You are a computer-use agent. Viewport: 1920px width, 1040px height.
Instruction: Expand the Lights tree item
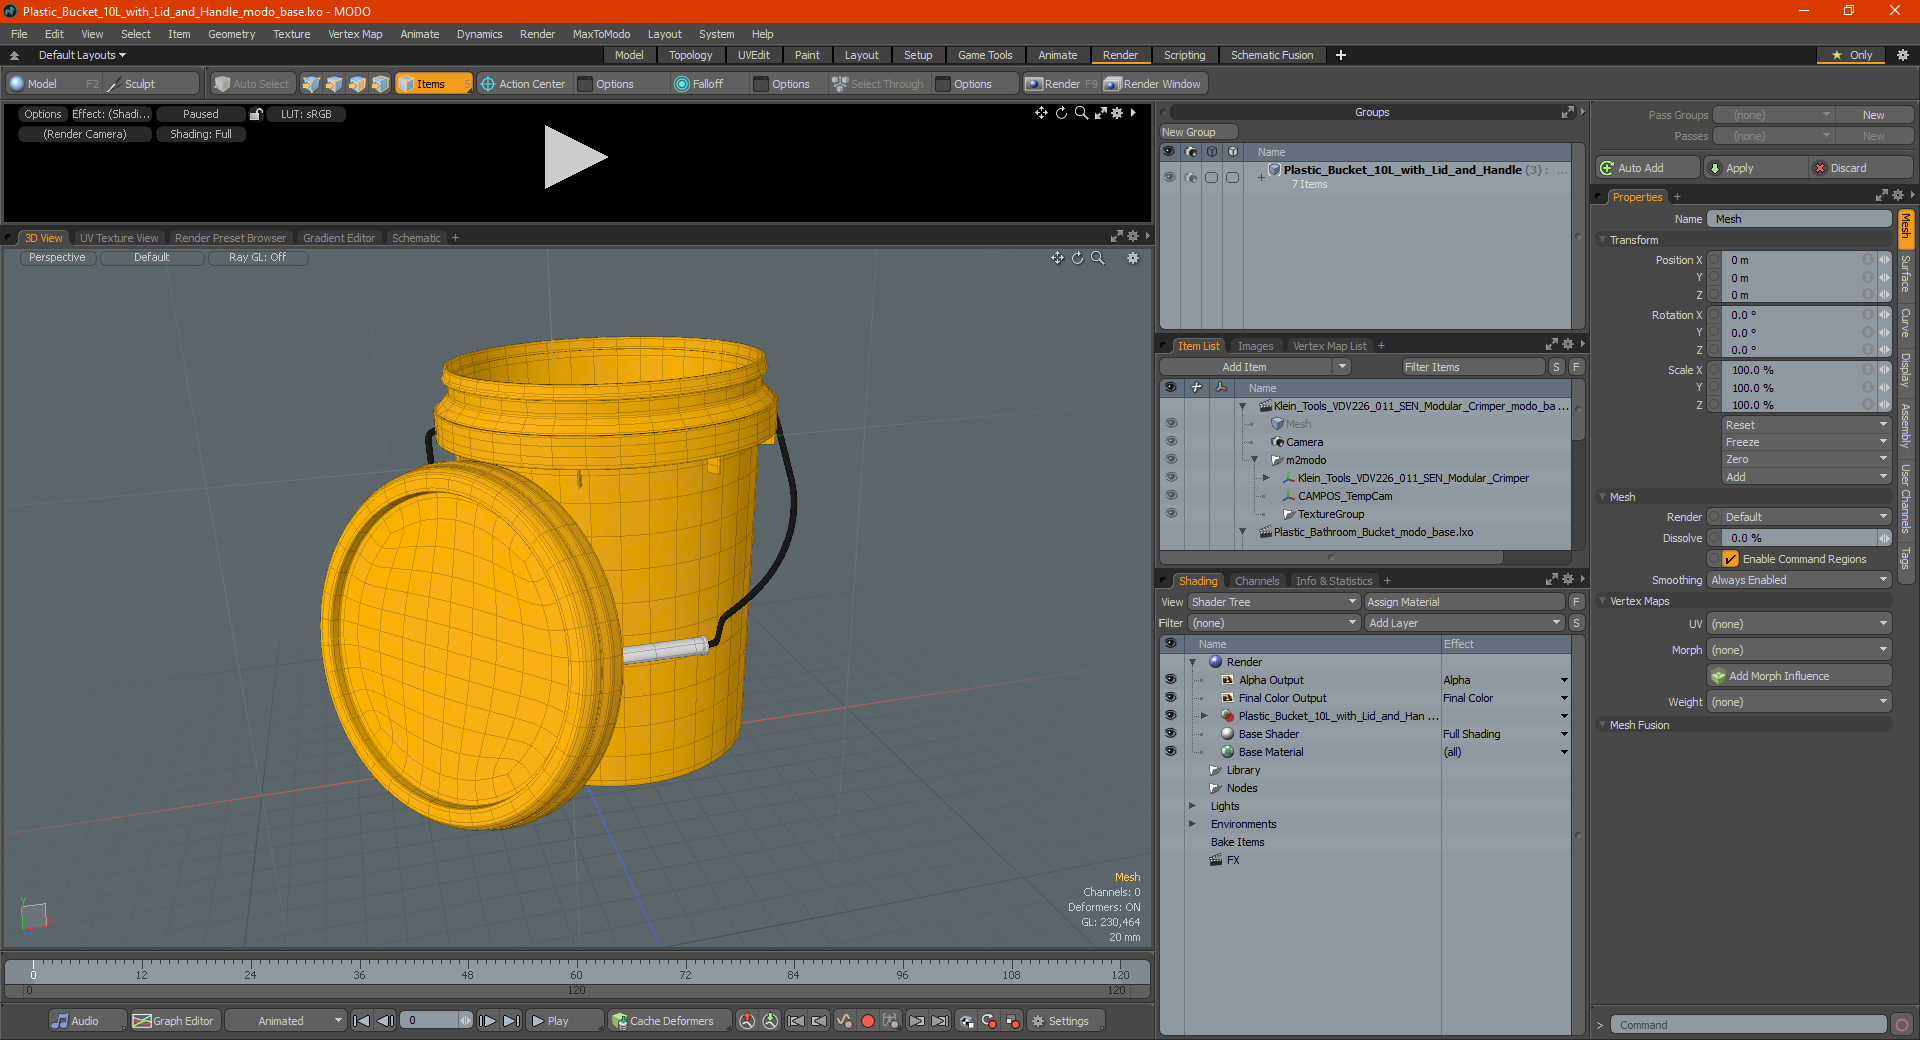(1192, 806)
